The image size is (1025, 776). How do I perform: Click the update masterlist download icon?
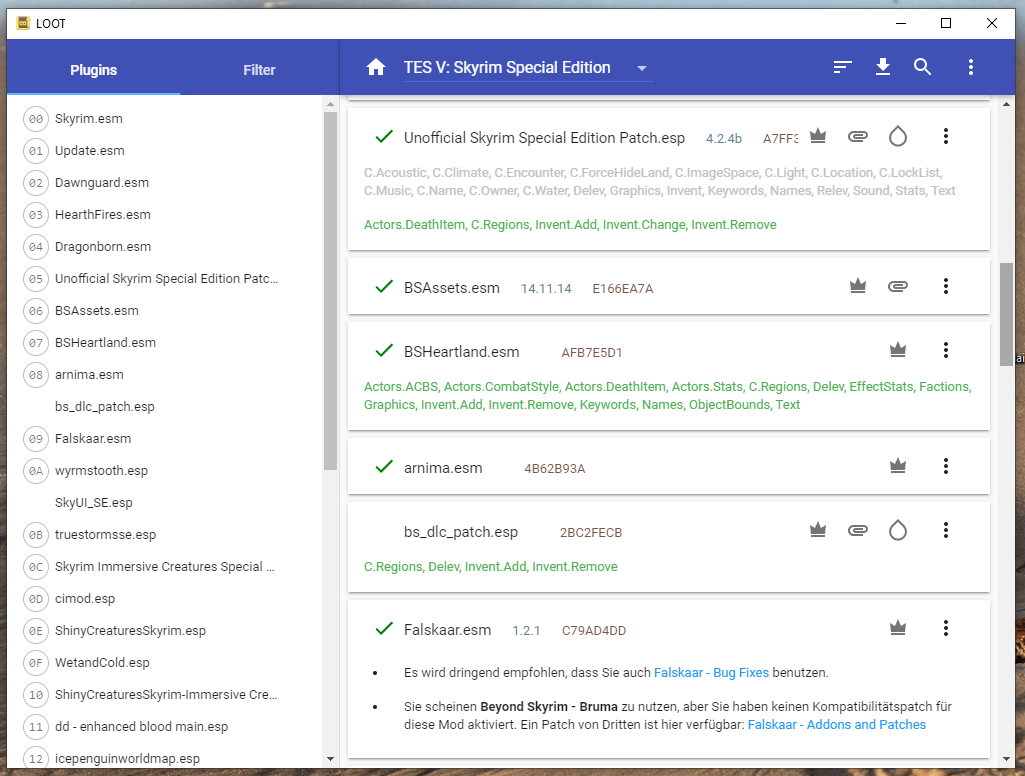pyautogui.click(x=882, y=67)
